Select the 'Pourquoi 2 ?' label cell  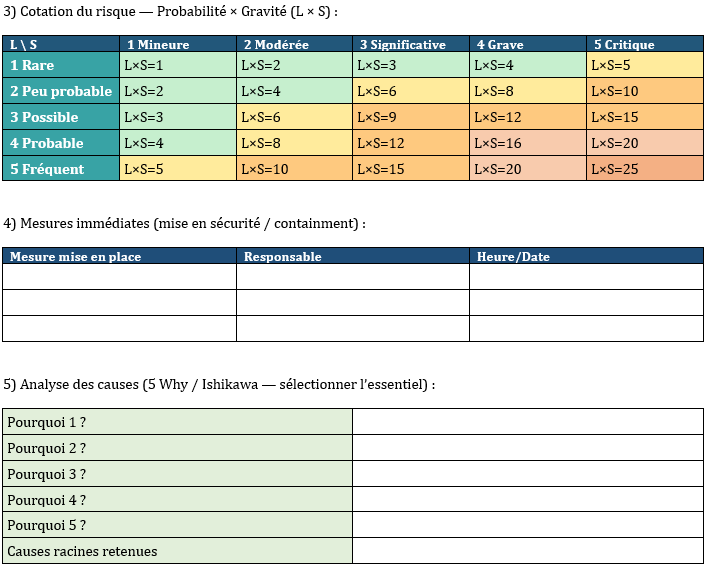177,448
